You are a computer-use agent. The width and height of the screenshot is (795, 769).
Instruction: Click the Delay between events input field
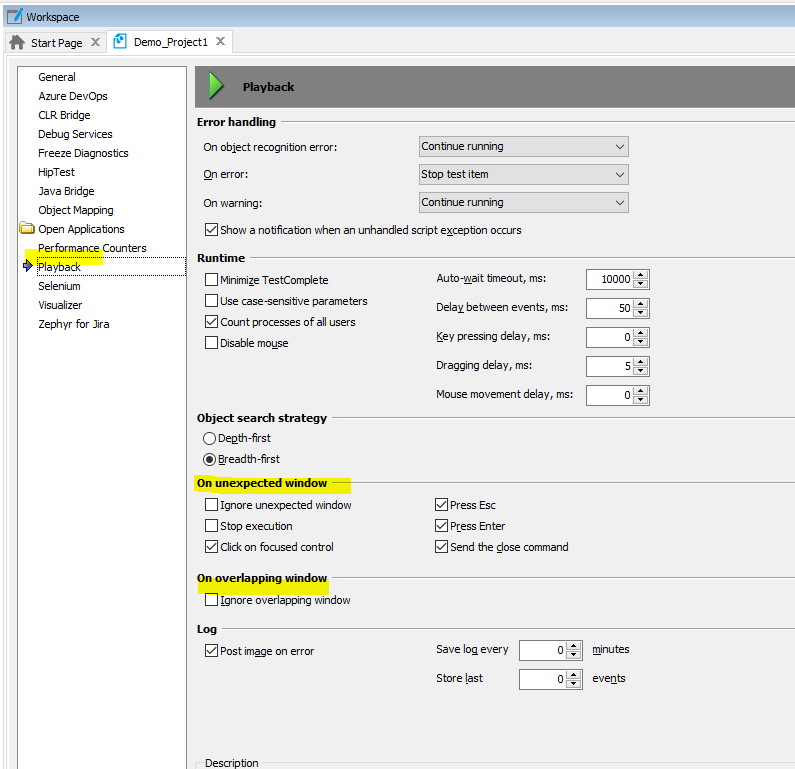click(609, 308)
